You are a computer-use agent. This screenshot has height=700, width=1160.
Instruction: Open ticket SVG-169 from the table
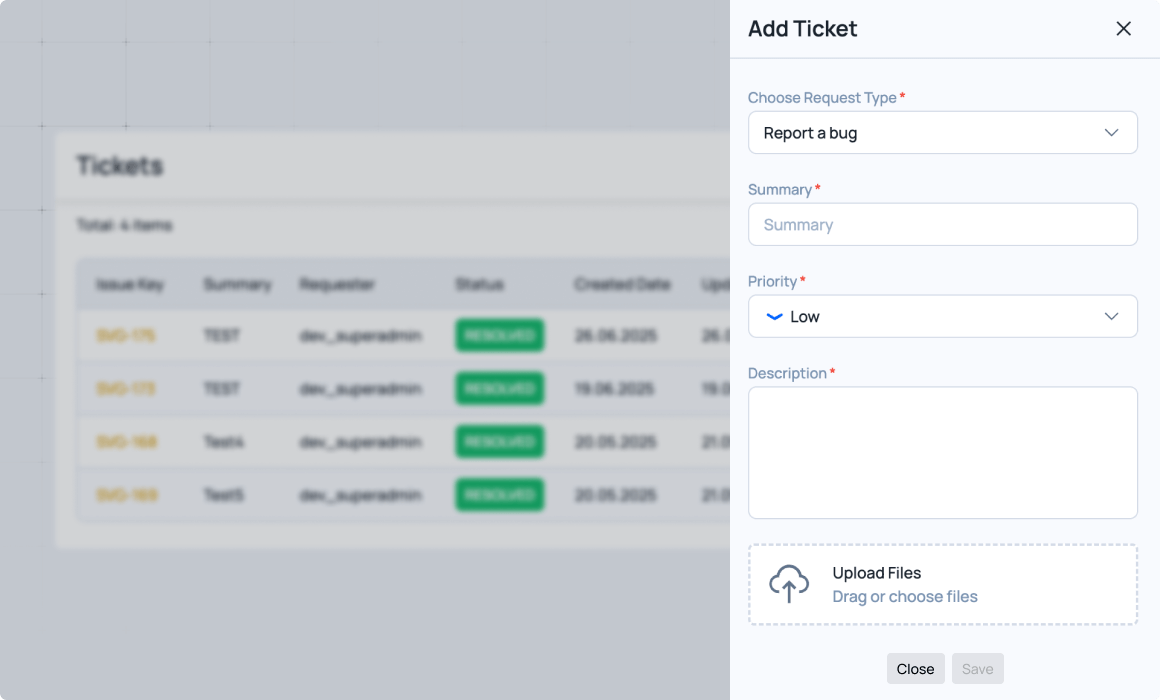point(127,495)
